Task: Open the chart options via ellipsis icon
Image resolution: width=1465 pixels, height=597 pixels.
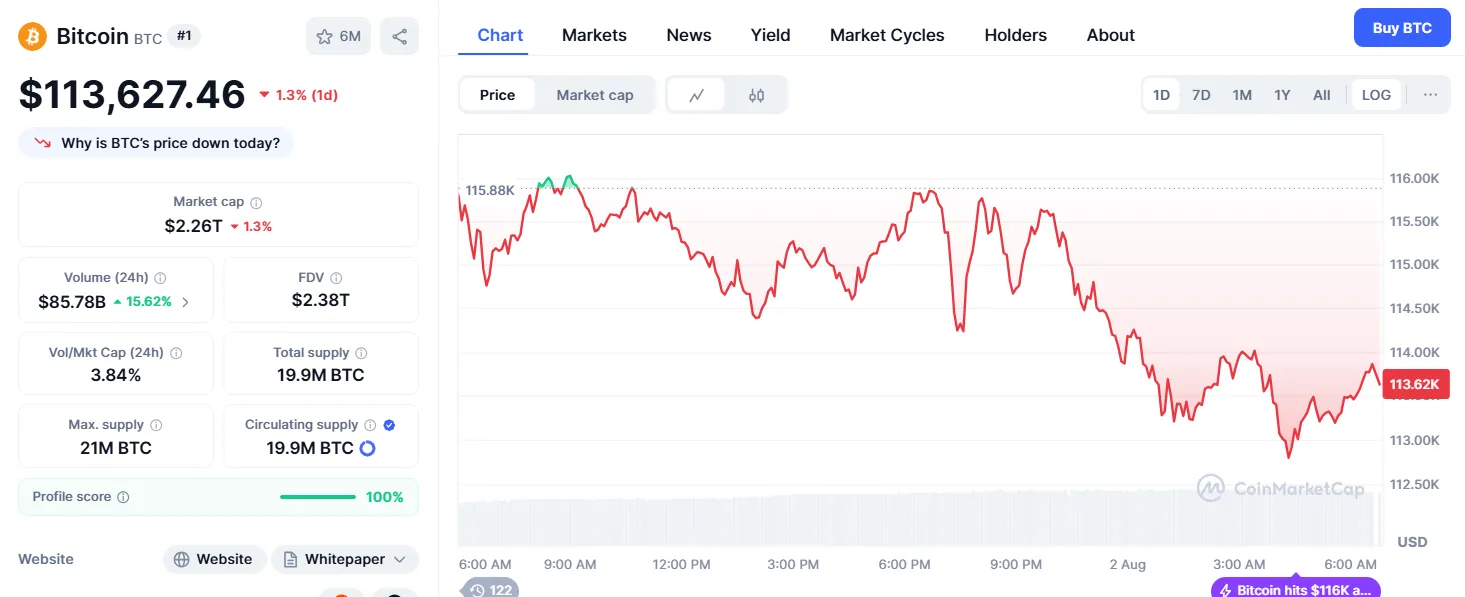Action: (x=1430, y=94)
